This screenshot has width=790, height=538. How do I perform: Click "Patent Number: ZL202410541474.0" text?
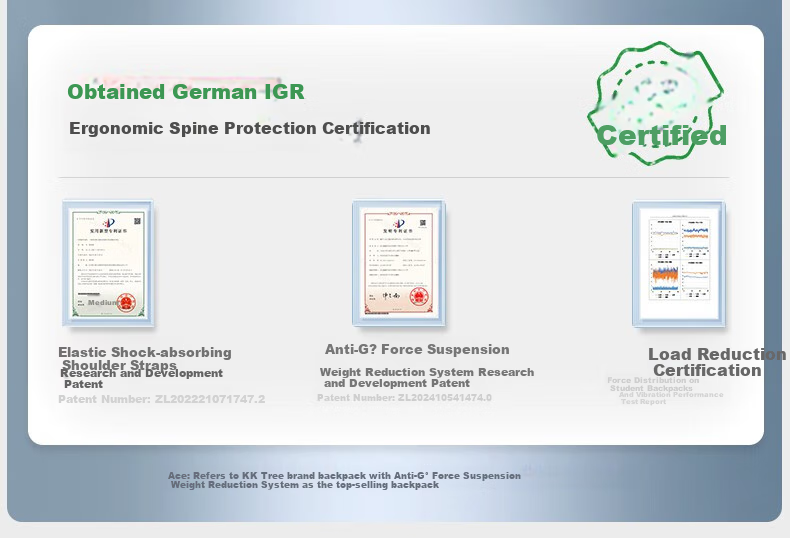click(404, 397)
